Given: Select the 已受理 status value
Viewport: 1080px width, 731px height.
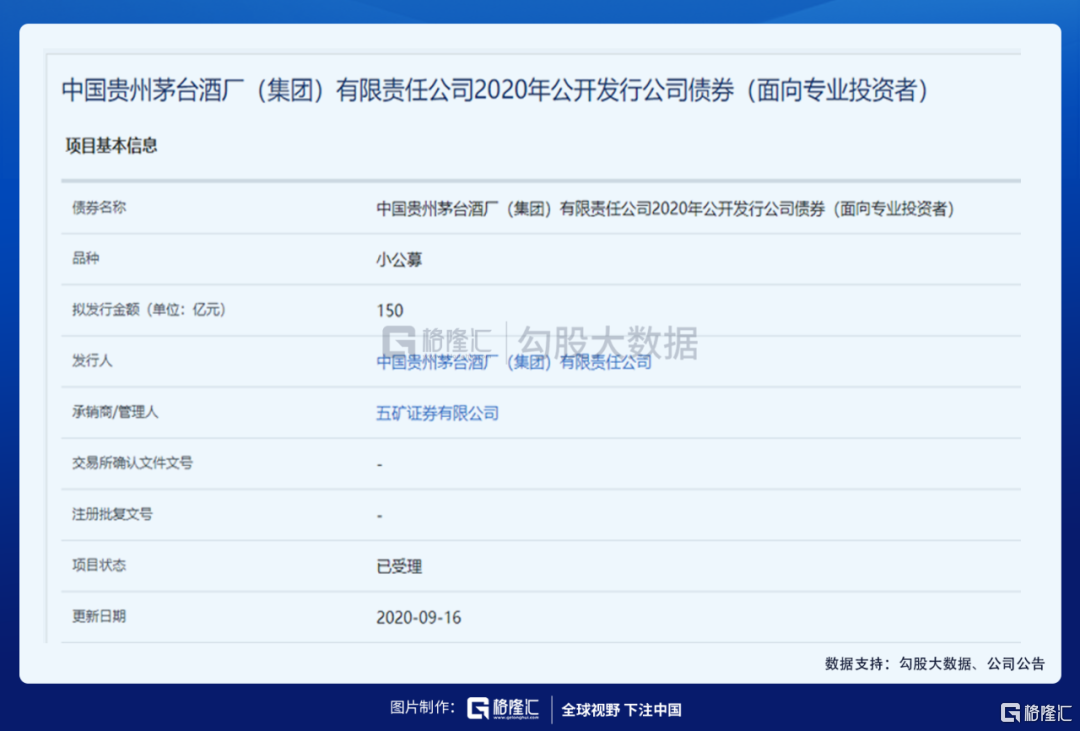Looking at the screenshot, I should [399, 566].
